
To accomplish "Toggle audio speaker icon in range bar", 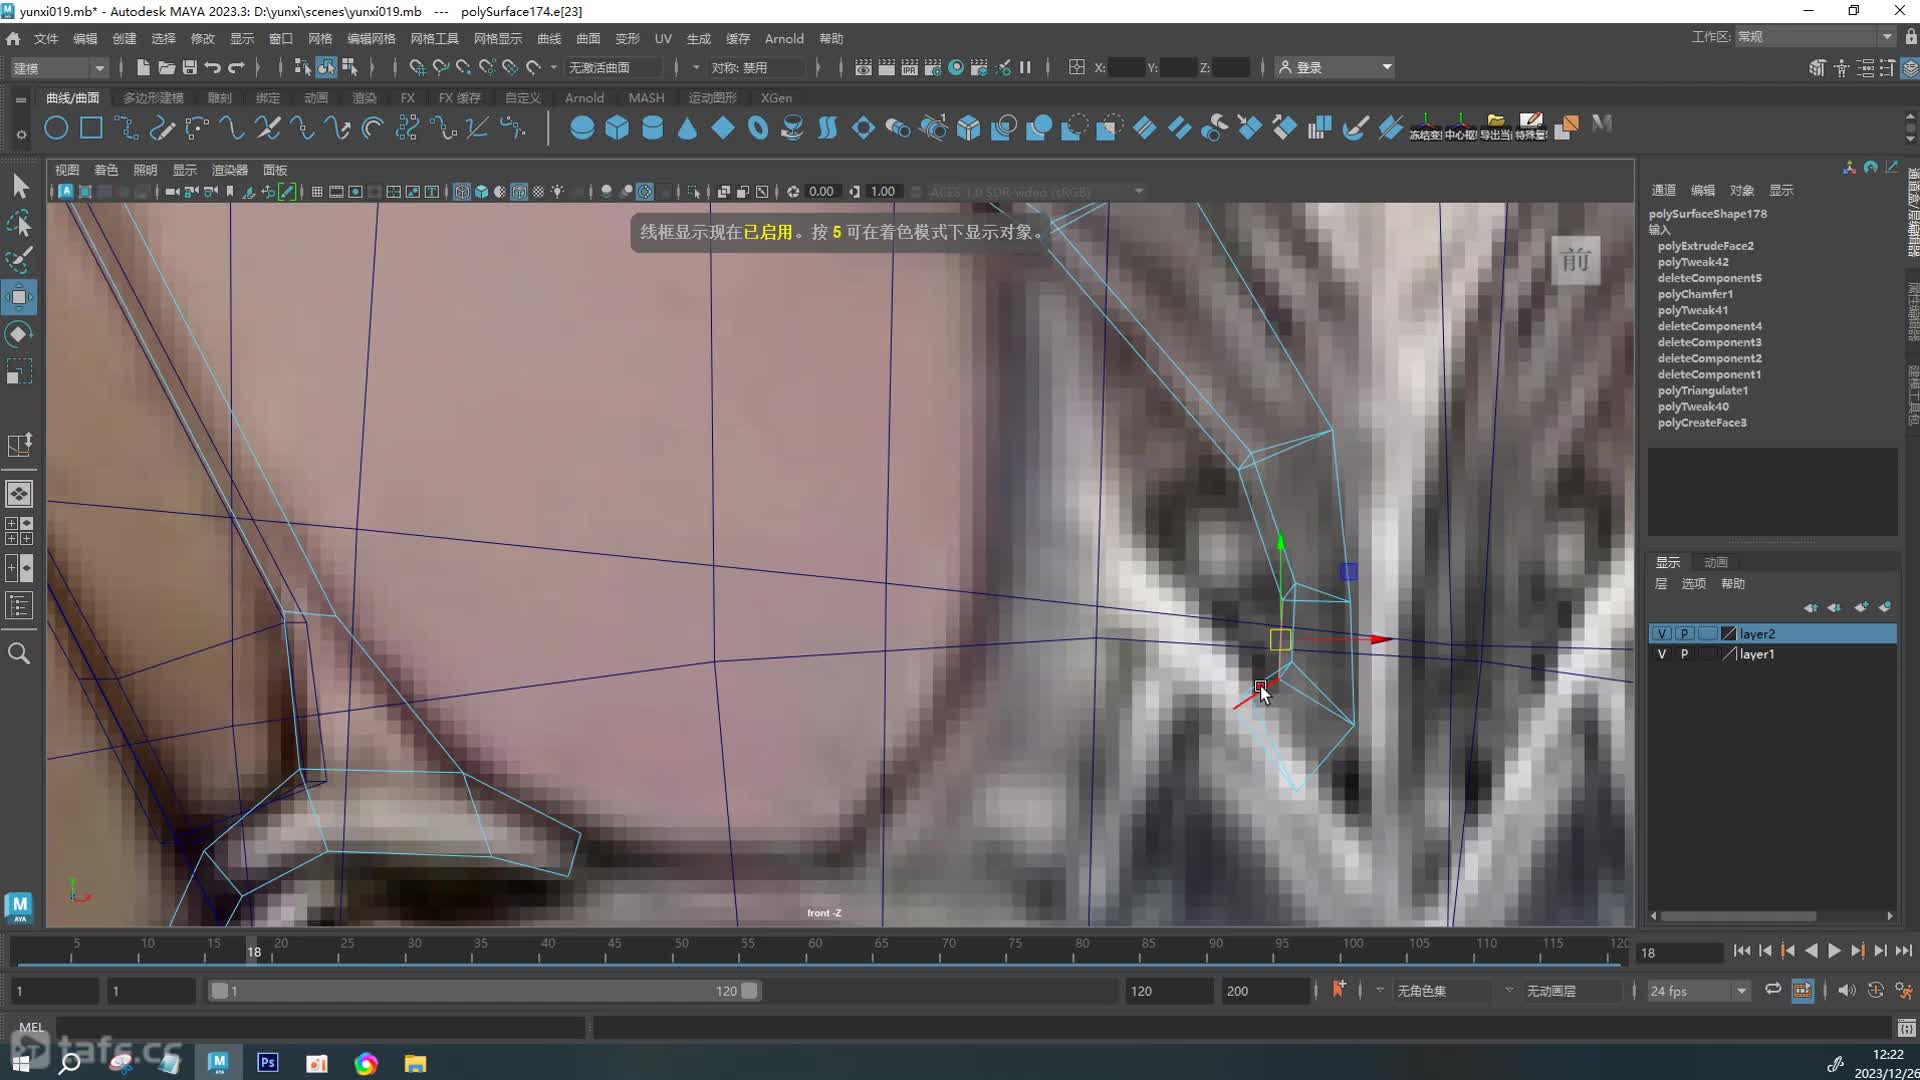I will [x=1846, y=990].
